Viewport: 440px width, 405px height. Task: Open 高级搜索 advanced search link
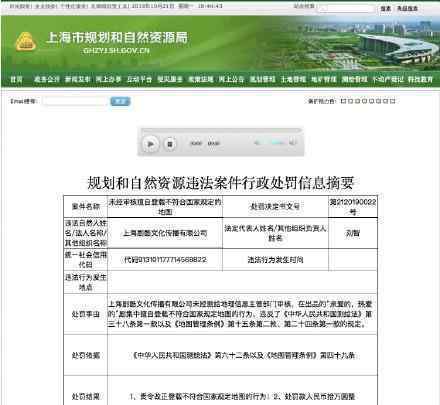click(x=407, y=8)
